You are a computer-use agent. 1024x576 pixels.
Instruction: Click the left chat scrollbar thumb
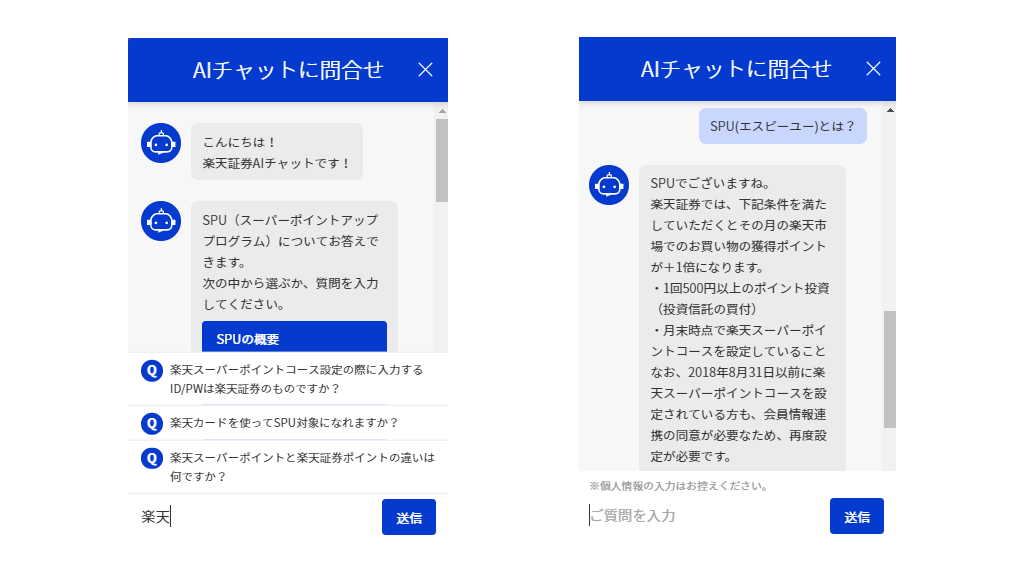click(x=442, y=160)
